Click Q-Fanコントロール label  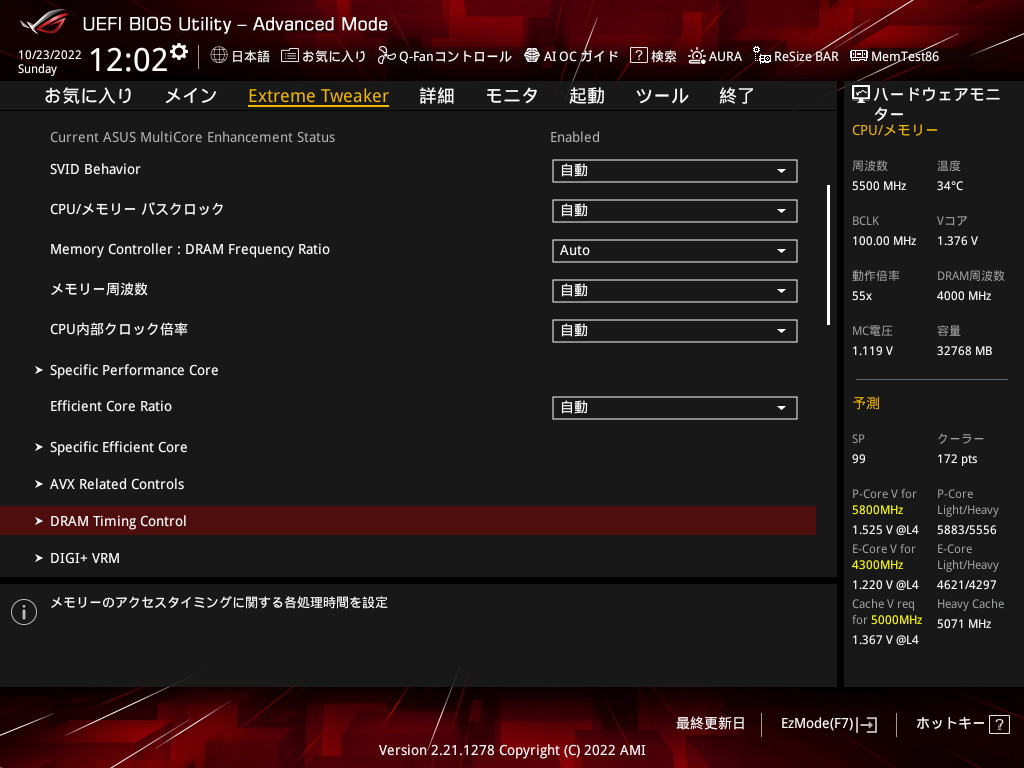click(455, 56)
